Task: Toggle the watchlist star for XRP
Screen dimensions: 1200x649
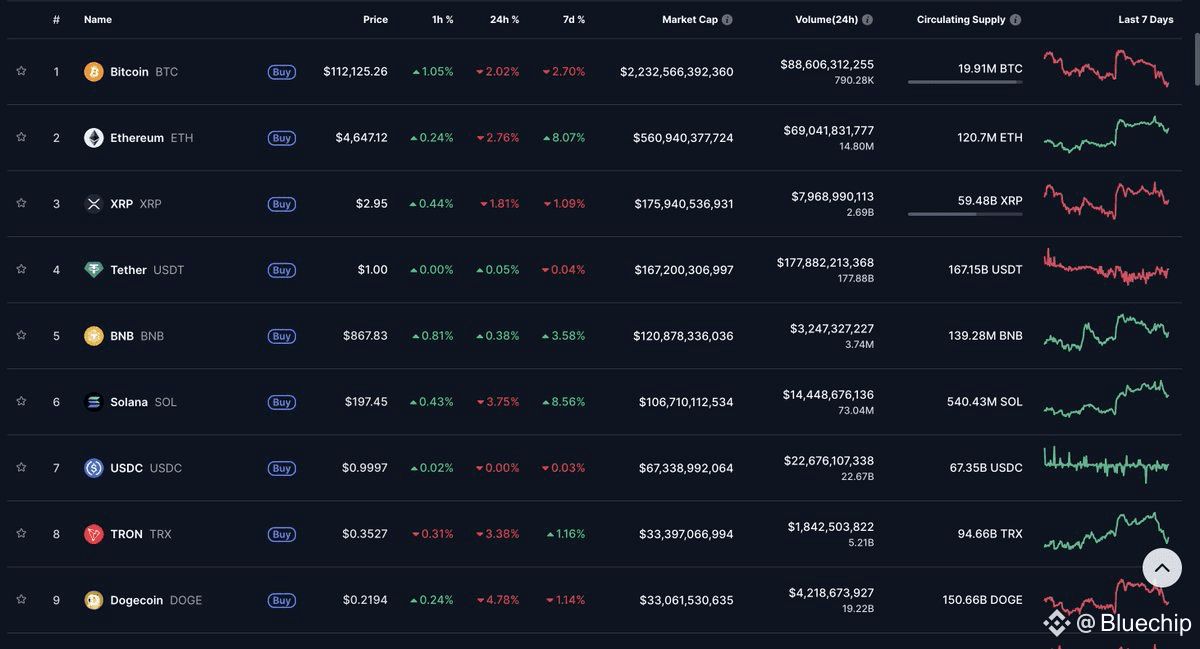Action: [21, 203]
